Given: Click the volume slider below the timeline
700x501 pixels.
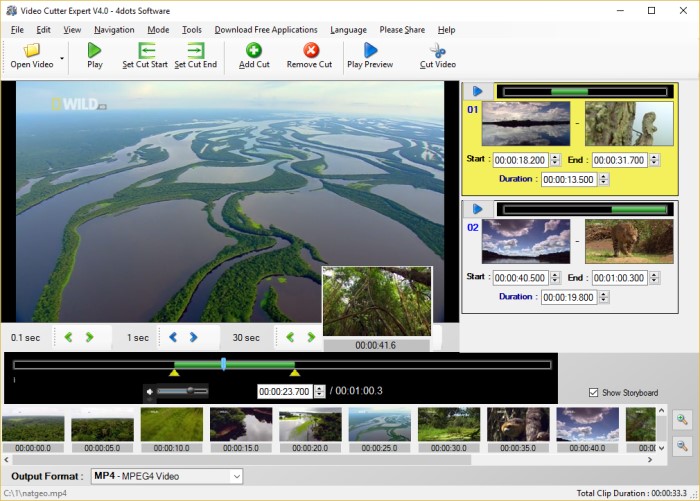Looking at the screenshot, I should click(x=180, y=391).
